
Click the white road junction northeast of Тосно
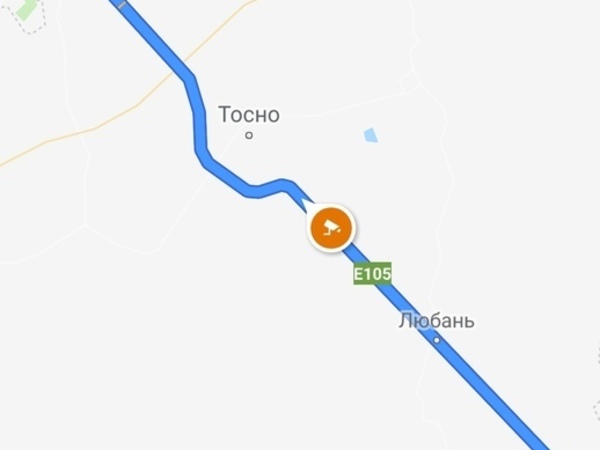click(409, 83)
